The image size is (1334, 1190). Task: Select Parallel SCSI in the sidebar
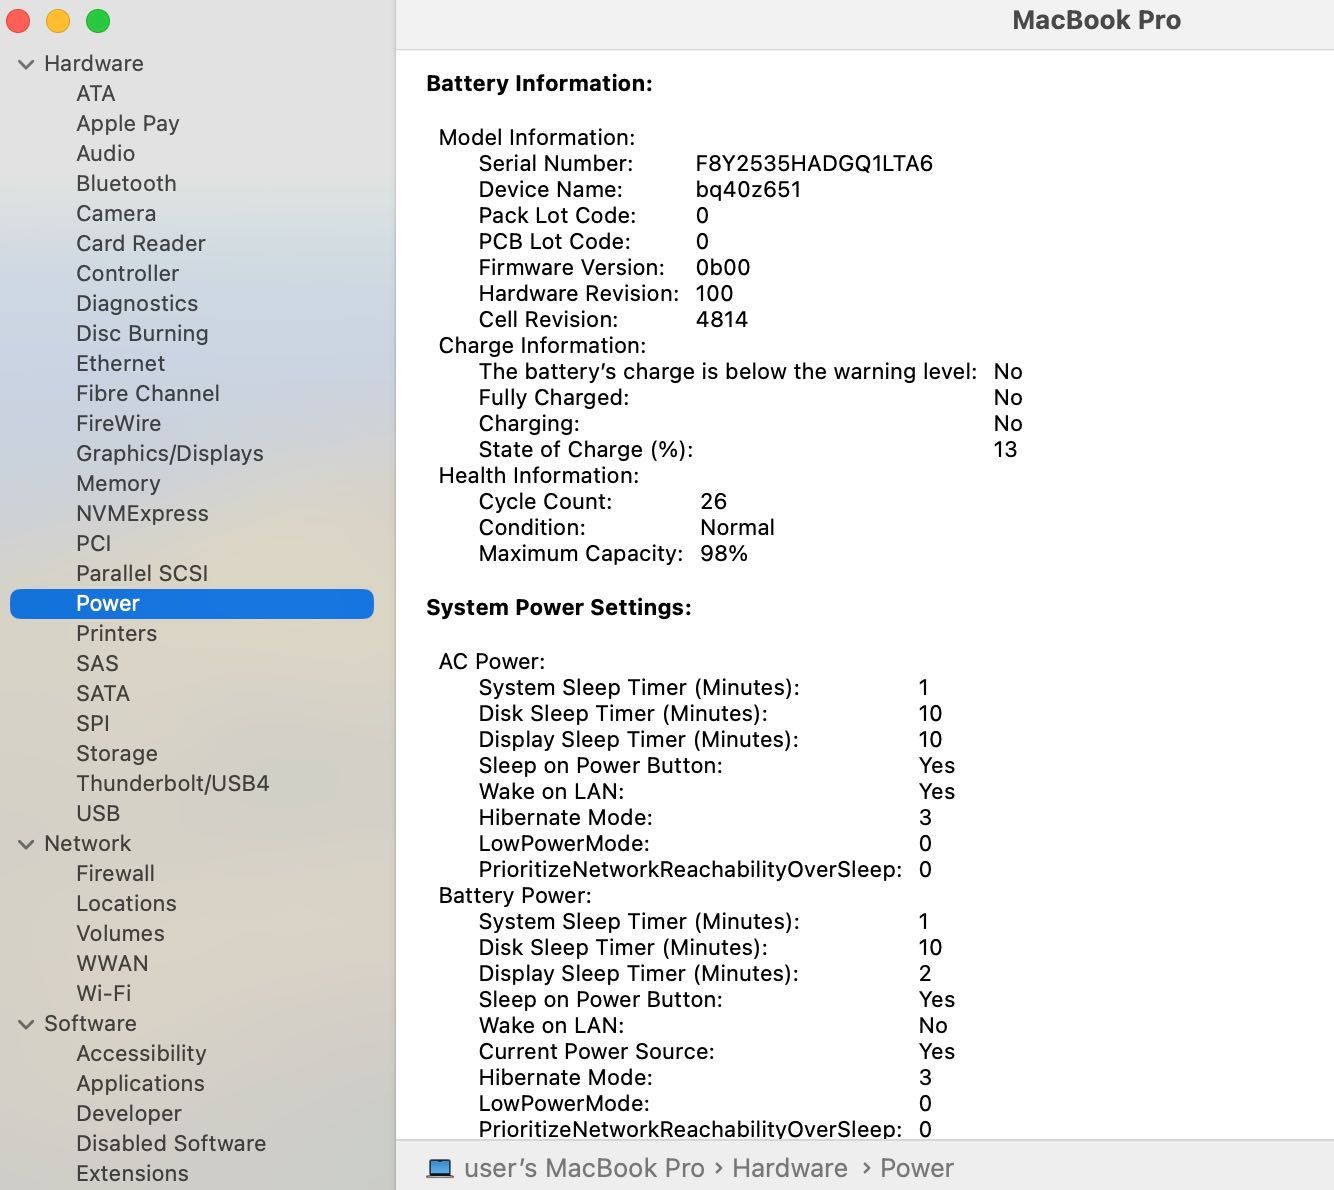pos(142,573)
